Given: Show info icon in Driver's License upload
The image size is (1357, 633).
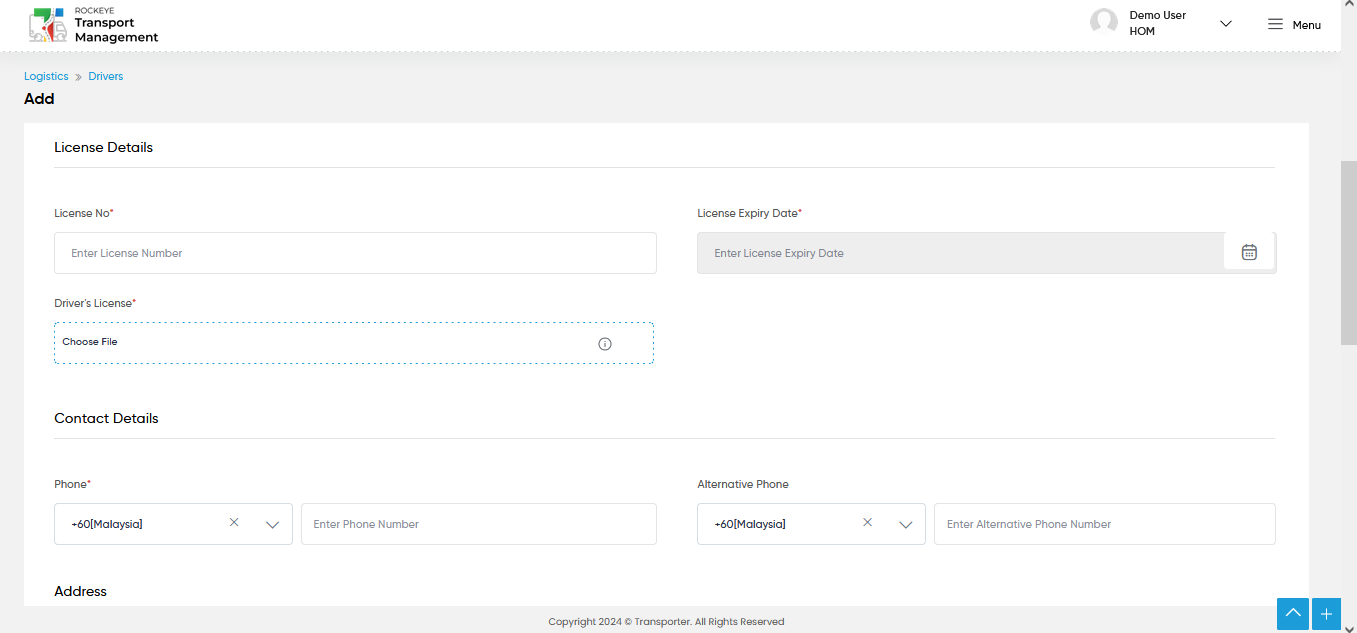Looking at the screenshot, I should (605, 344).
